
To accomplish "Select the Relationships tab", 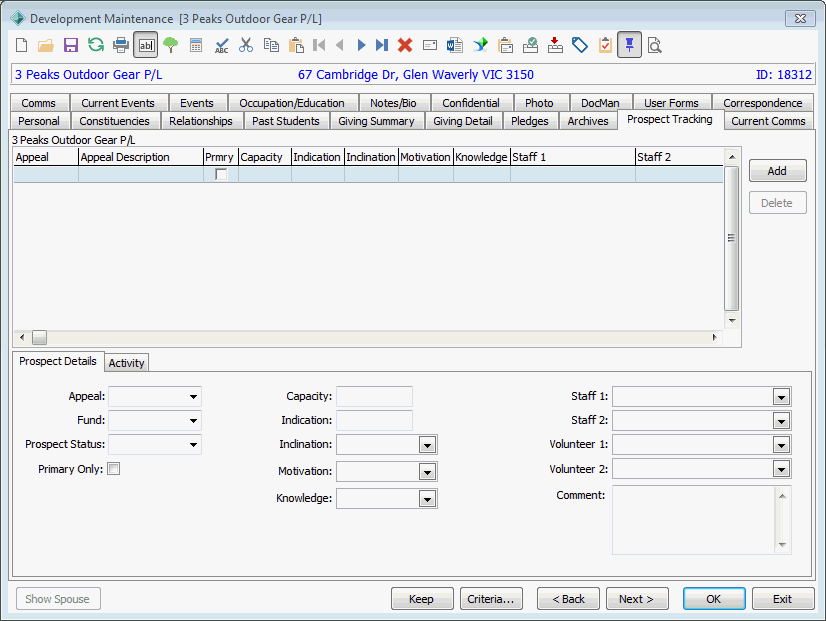I will 201,121.
